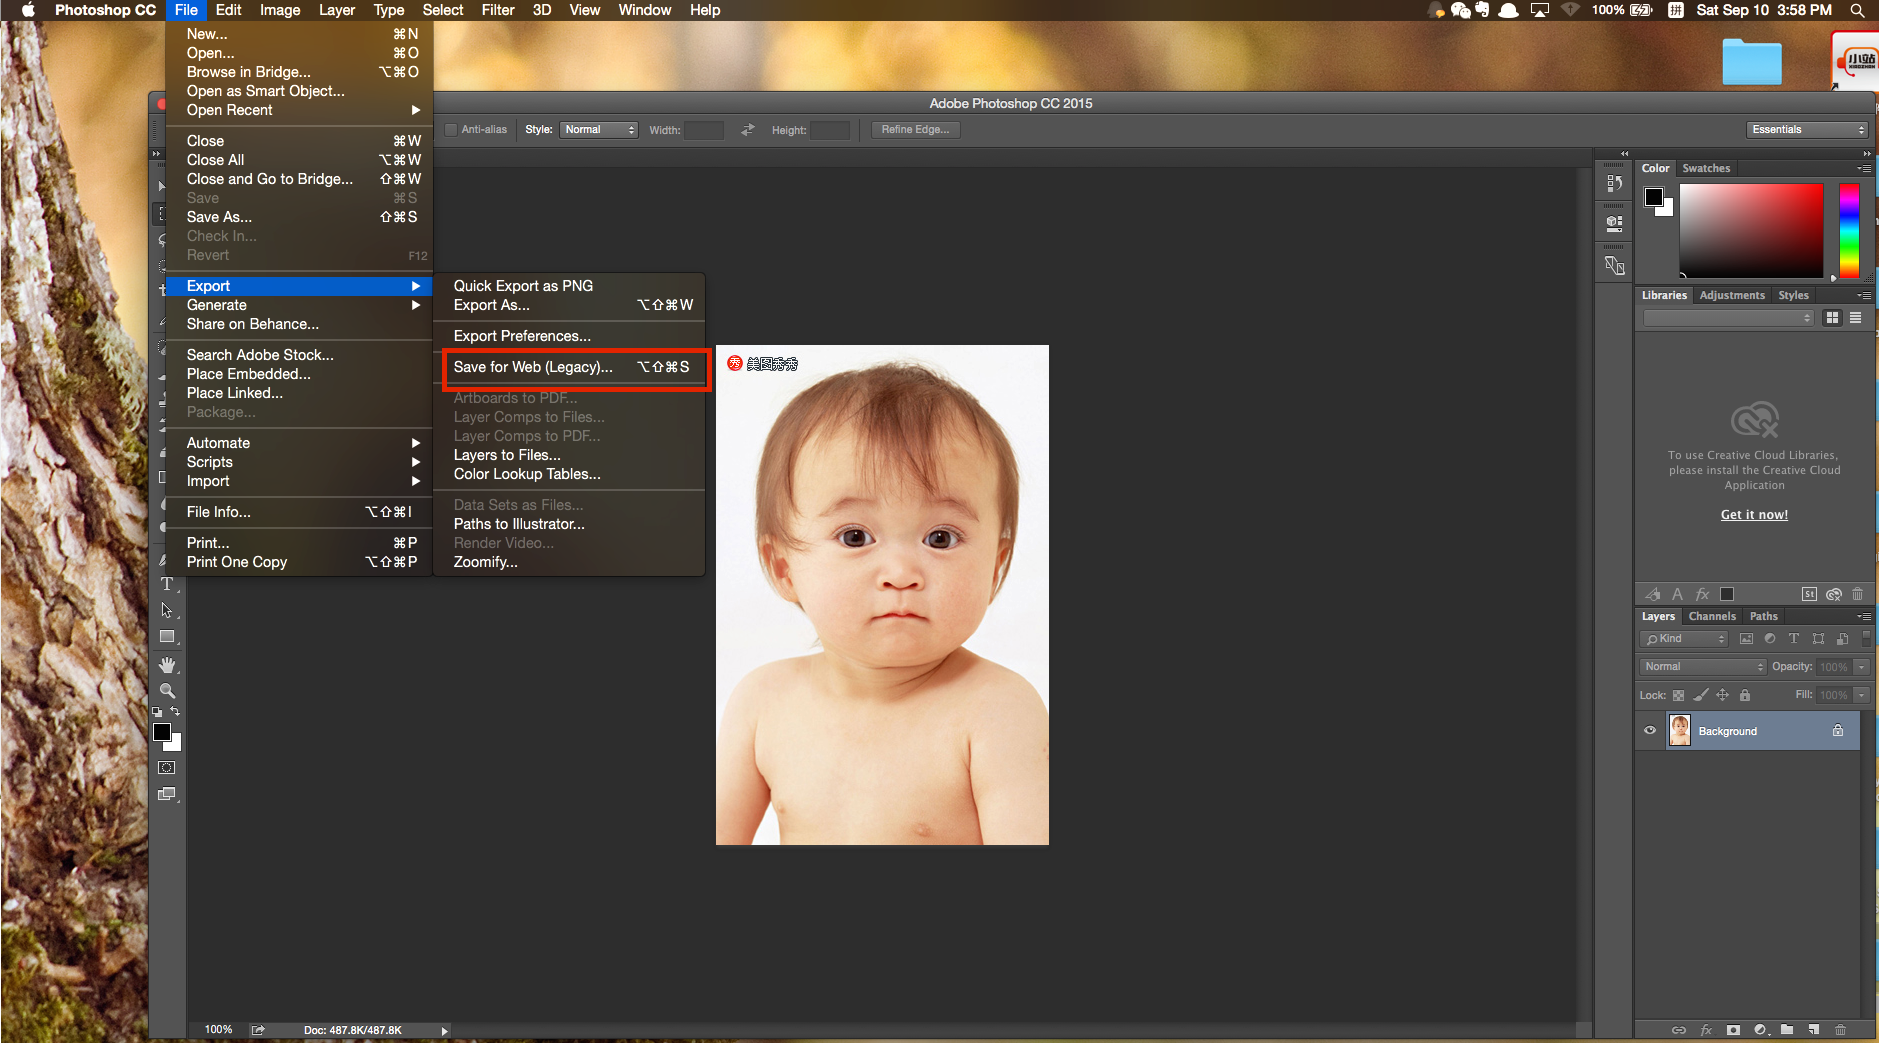Expand the Open Recent submenu

pyautogui.click(x=301, y=110)
